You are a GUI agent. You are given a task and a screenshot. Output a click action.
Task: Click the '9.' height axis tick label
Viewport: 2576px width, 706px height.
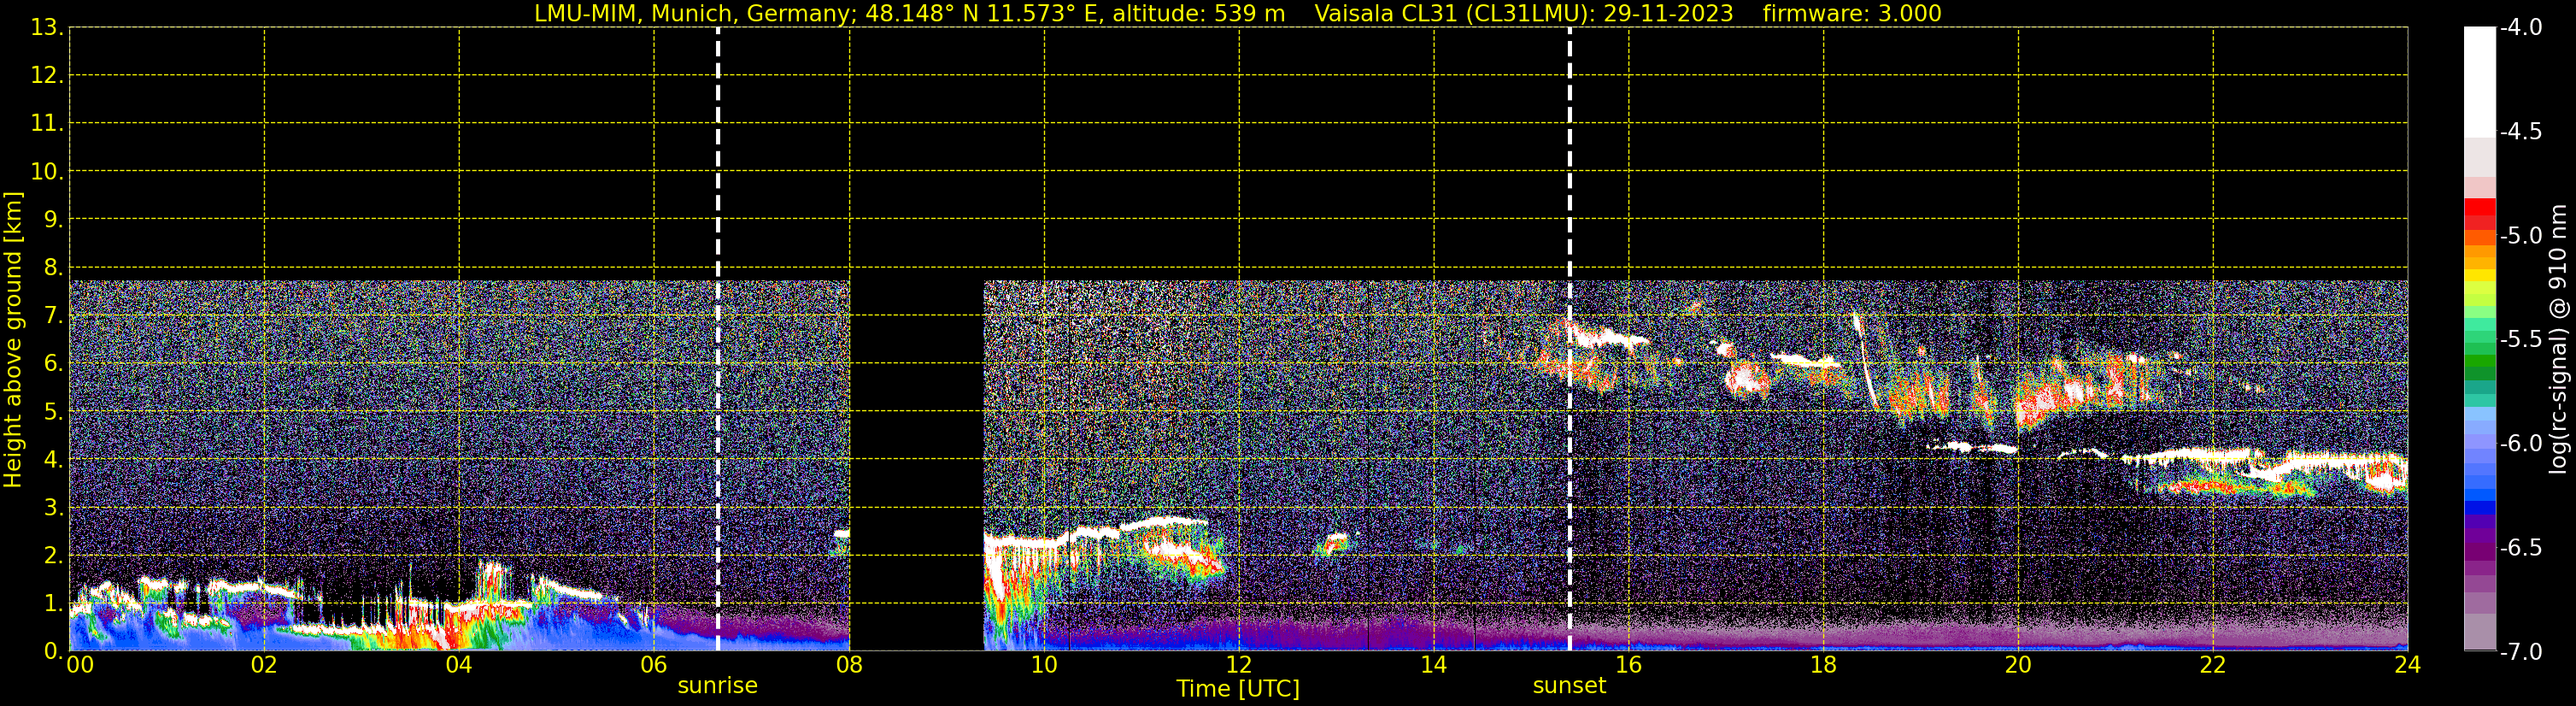[x=53, y=219]
